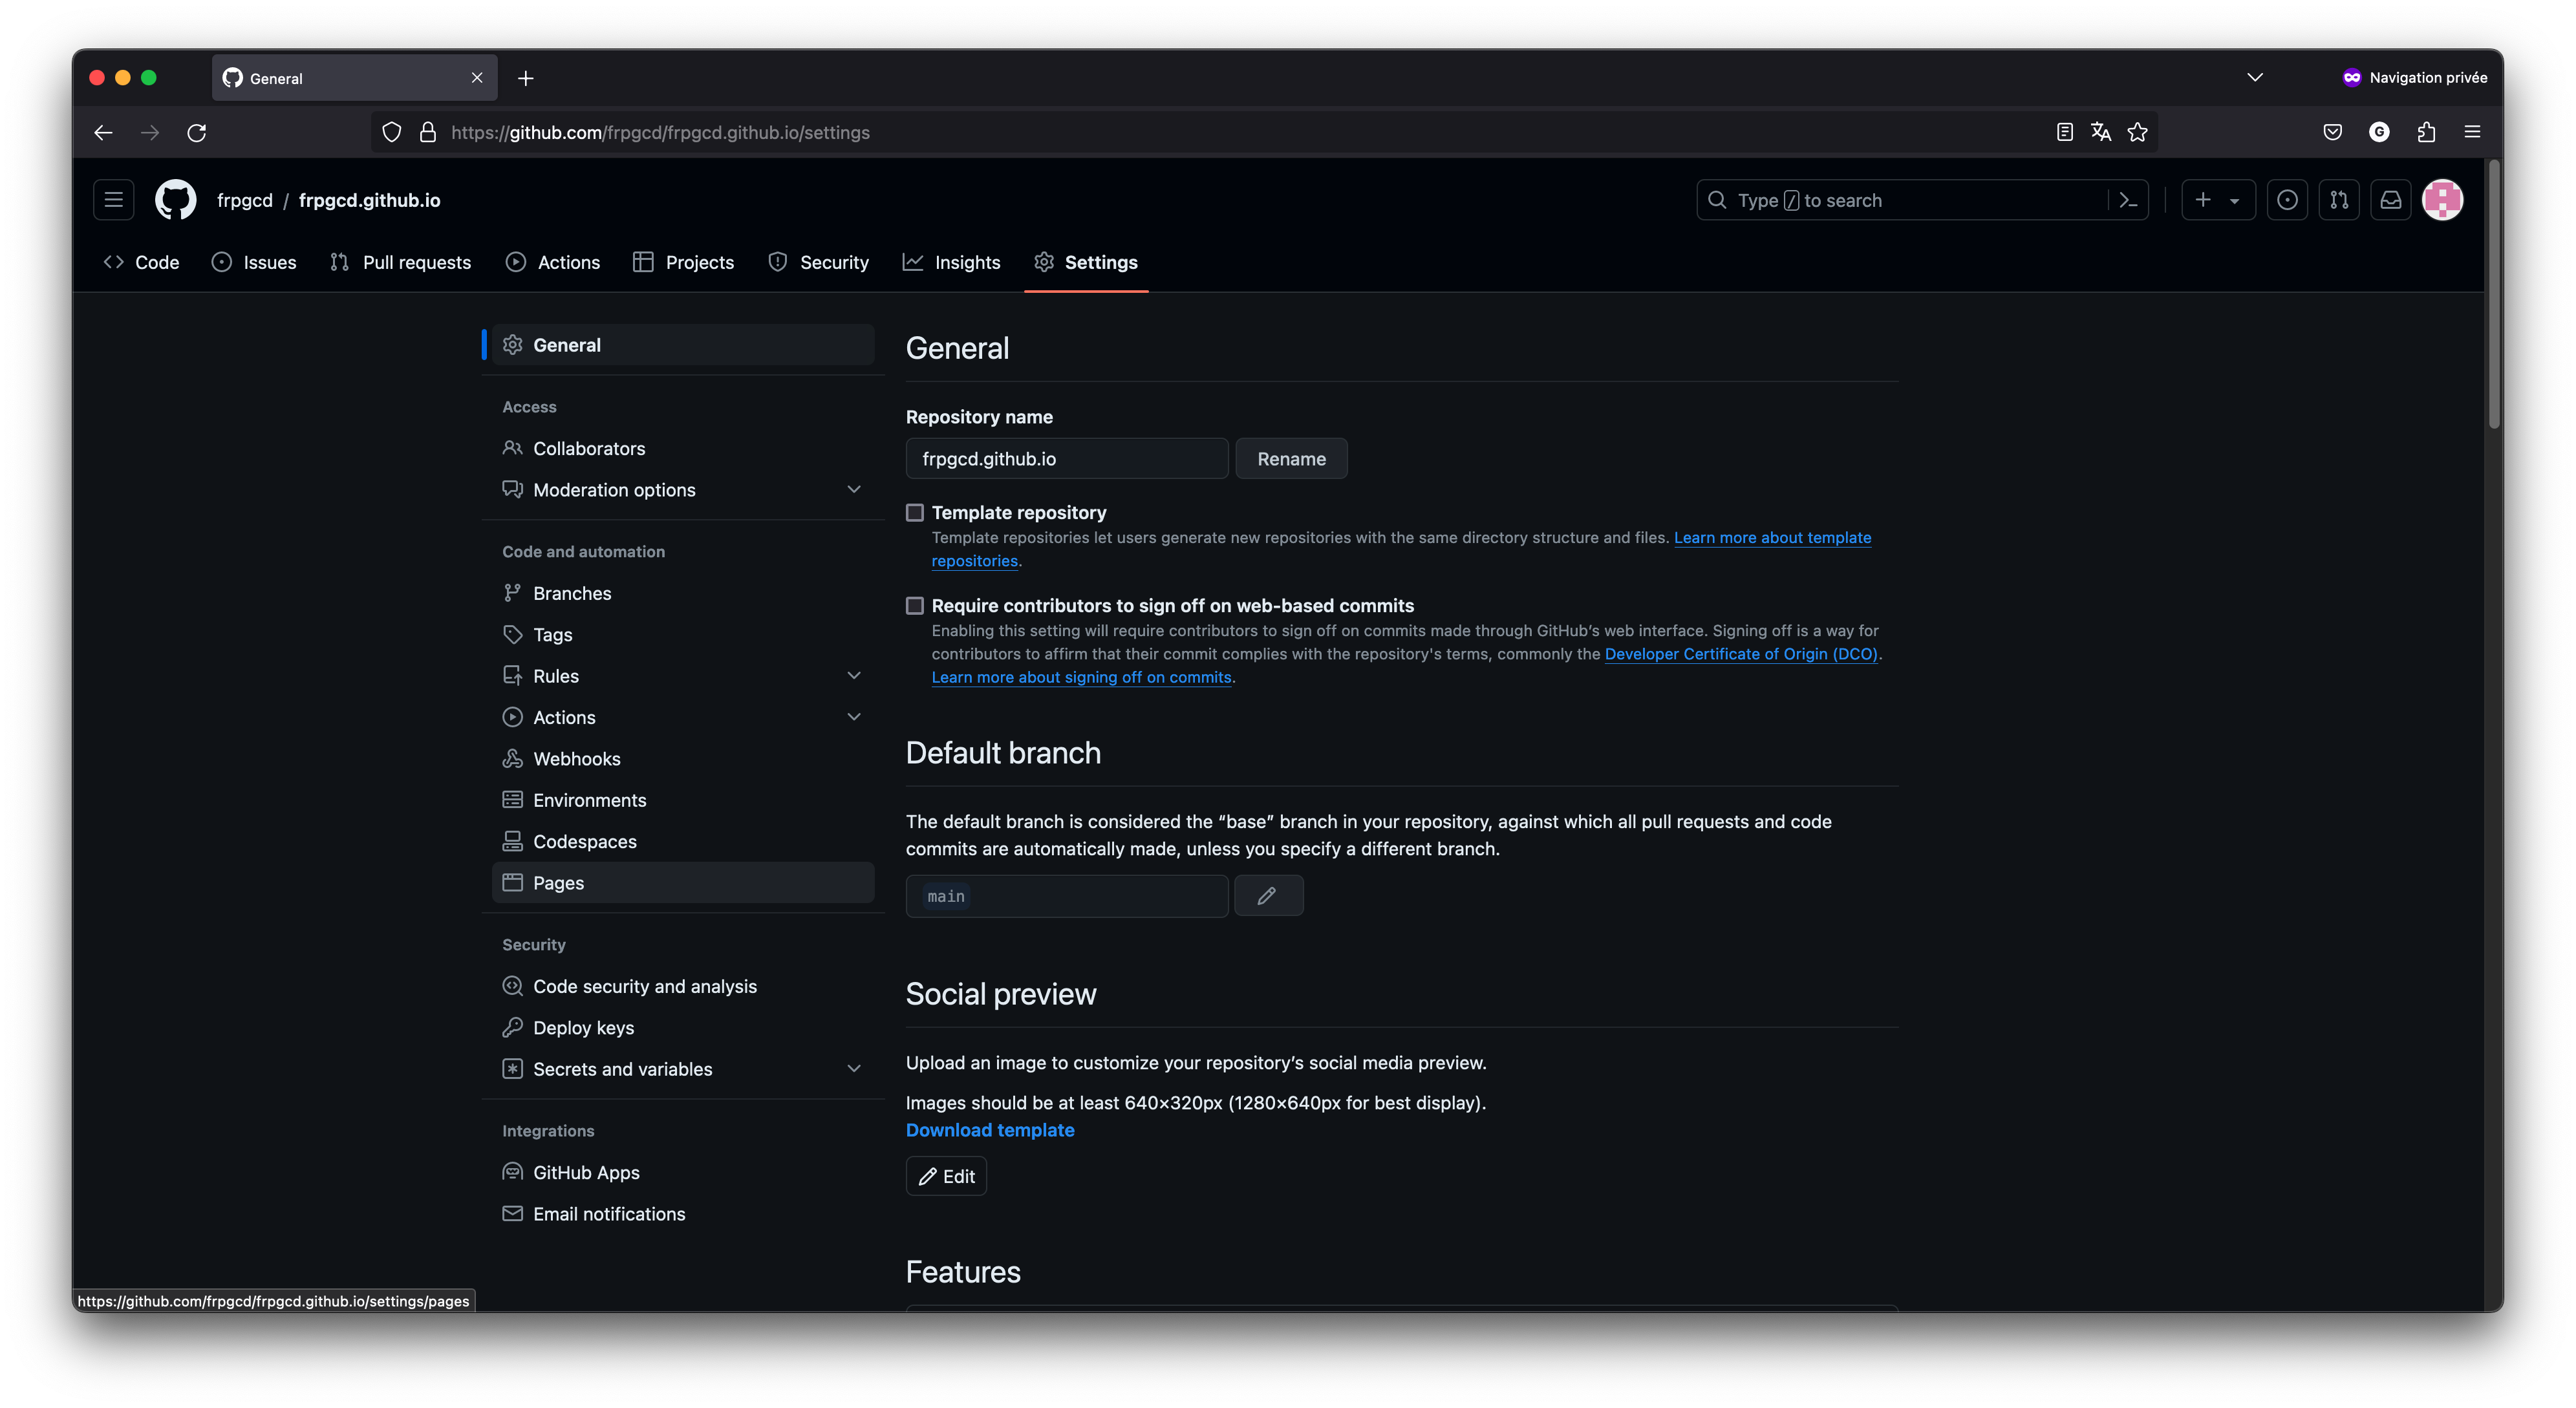Open the Insights tab

[x=951, y=262]
